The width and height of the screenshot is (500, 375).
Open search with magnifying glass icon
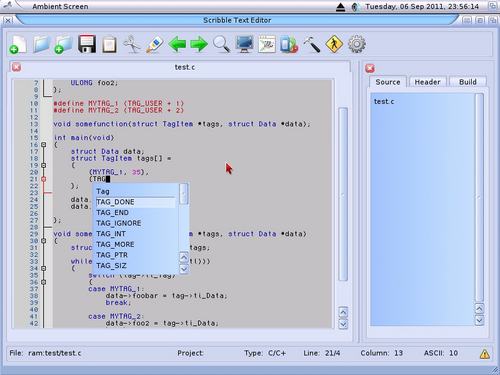pos(221,44)
